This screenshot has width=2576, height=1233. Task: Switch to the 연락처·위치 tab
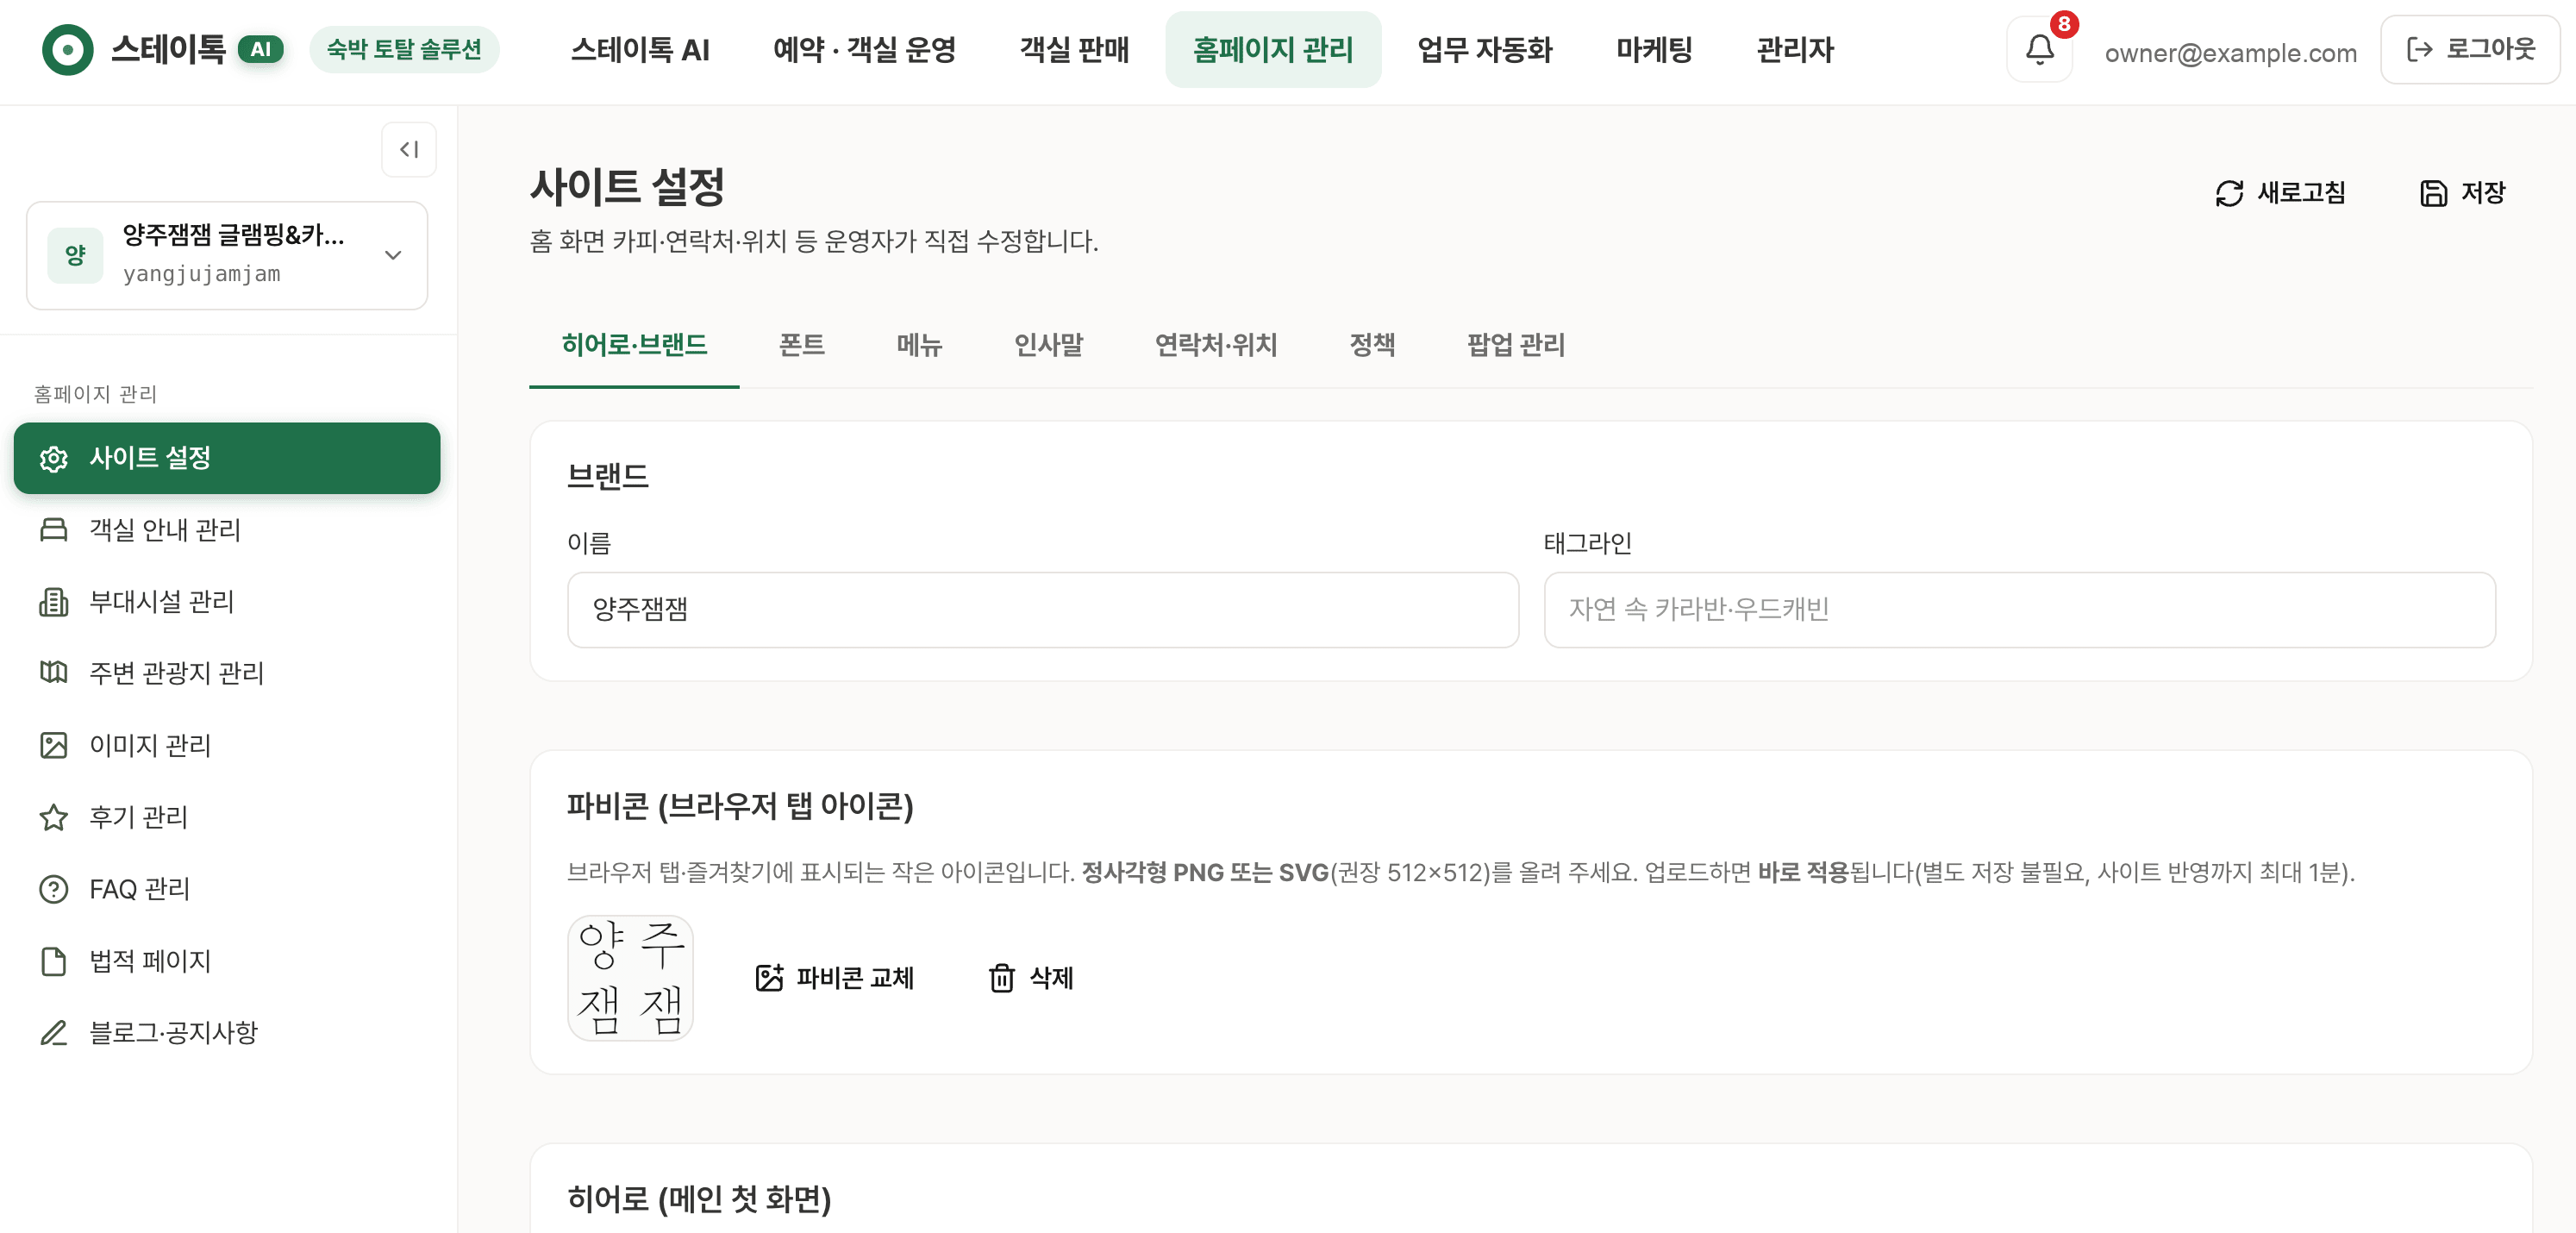pos(1215,345)
